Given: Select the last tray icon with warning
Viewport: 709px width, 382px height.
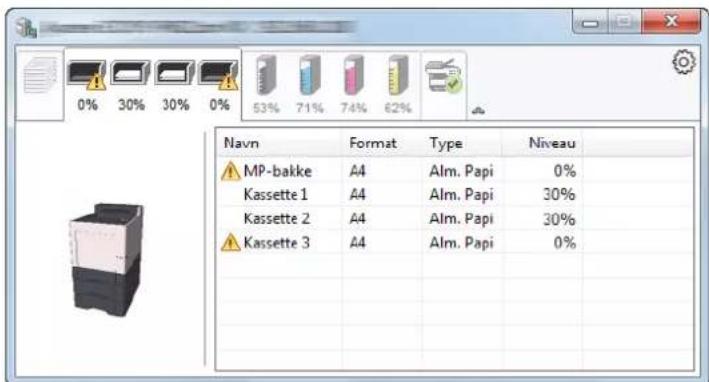Looking at the screenshot, I should coord(218,75).
